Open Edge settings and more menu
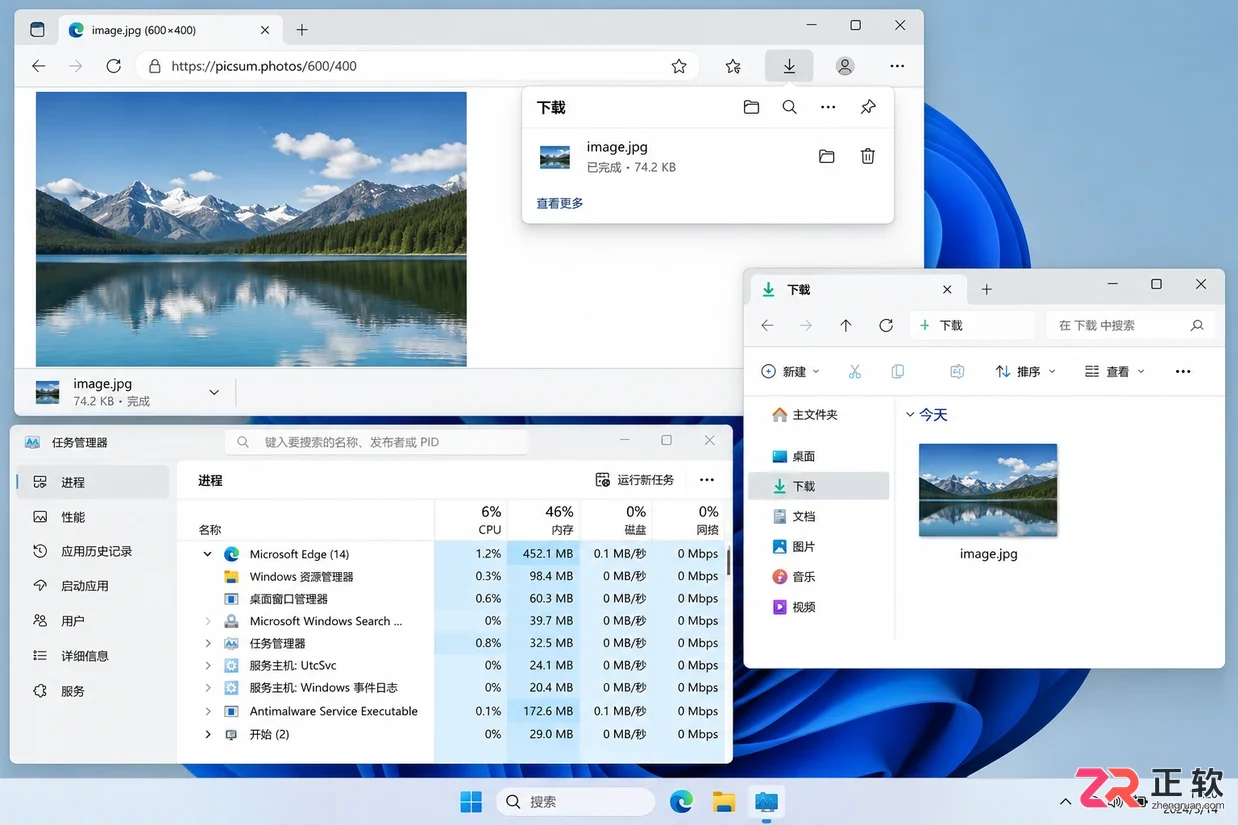 pyautogui.click(x=897, y=66)
